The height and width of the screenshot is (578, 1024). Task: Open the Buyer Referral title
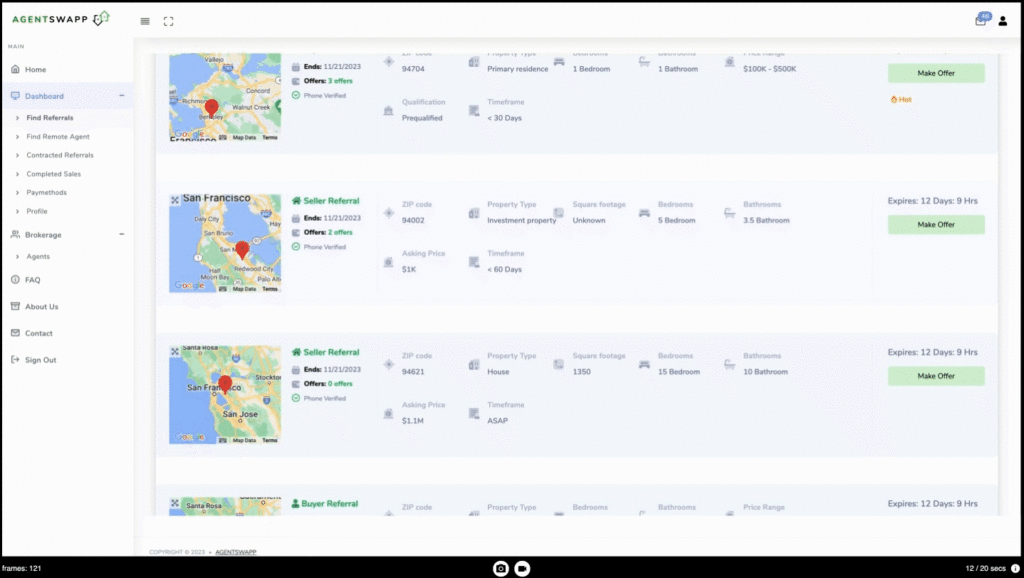click(330, 504)
